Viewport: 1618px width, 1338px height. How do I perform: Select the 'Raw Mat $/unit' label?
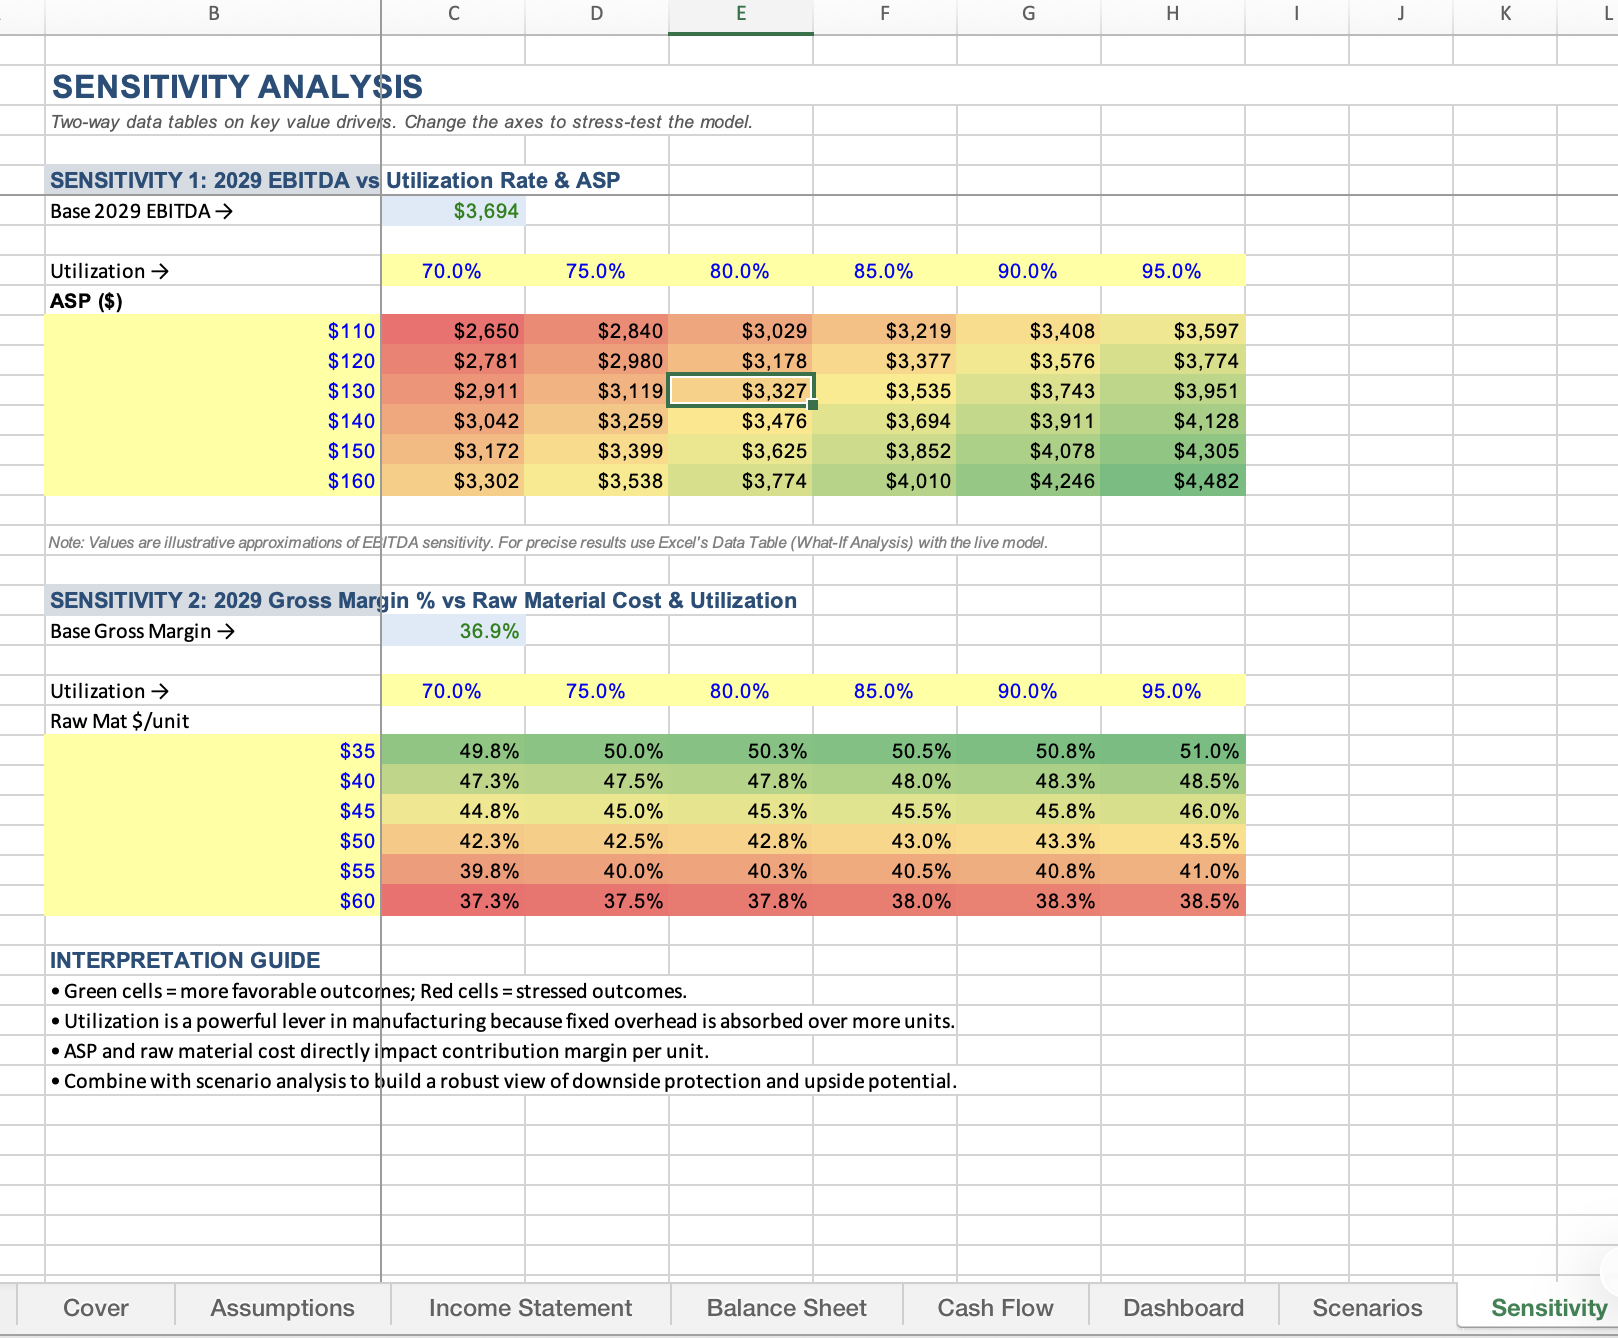tap(120, 721)
